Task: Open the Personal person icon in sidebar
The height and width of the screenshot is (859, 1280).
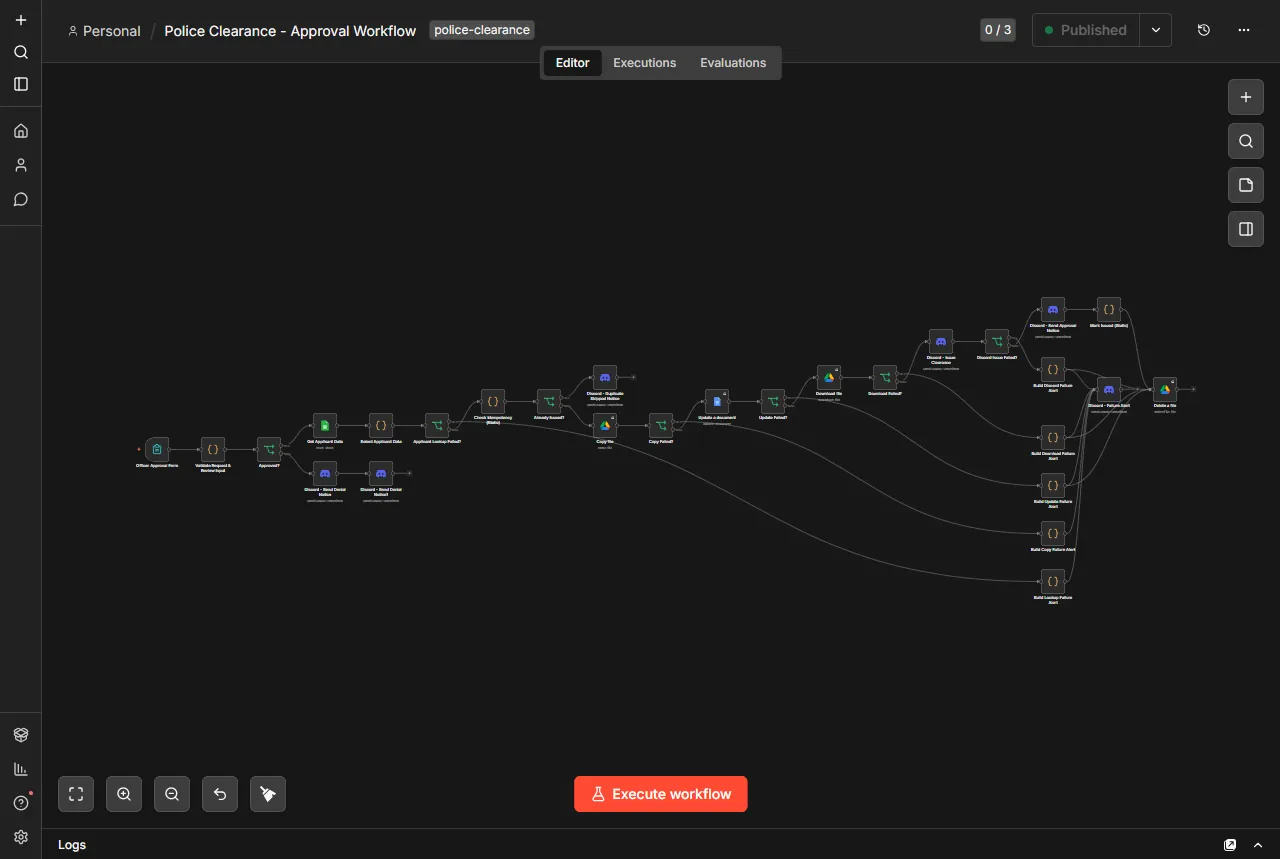Action: pos(21,165)
